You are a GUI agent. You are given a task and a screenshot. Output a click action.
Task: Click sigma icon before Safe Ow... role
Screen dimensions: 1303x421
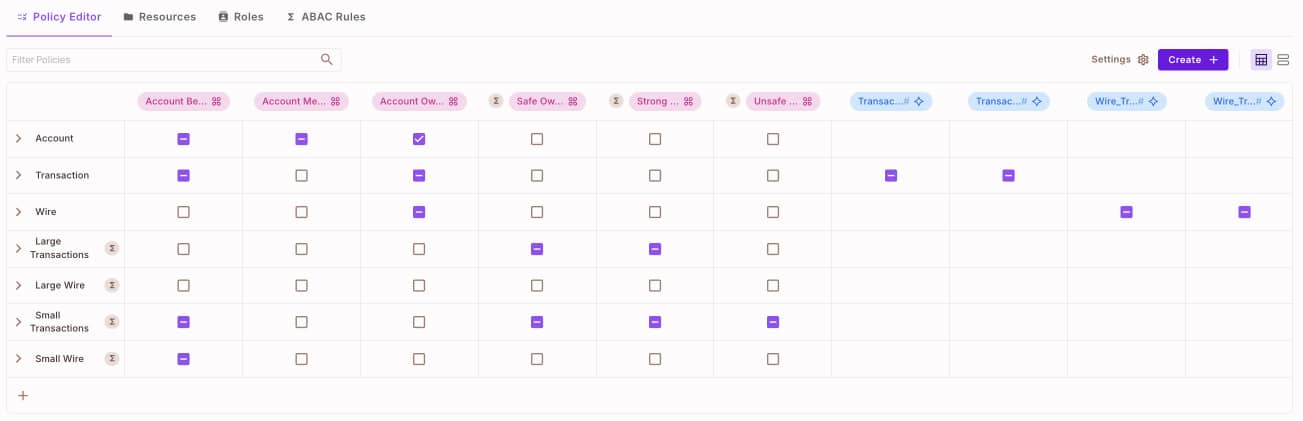tap(495, 101)
